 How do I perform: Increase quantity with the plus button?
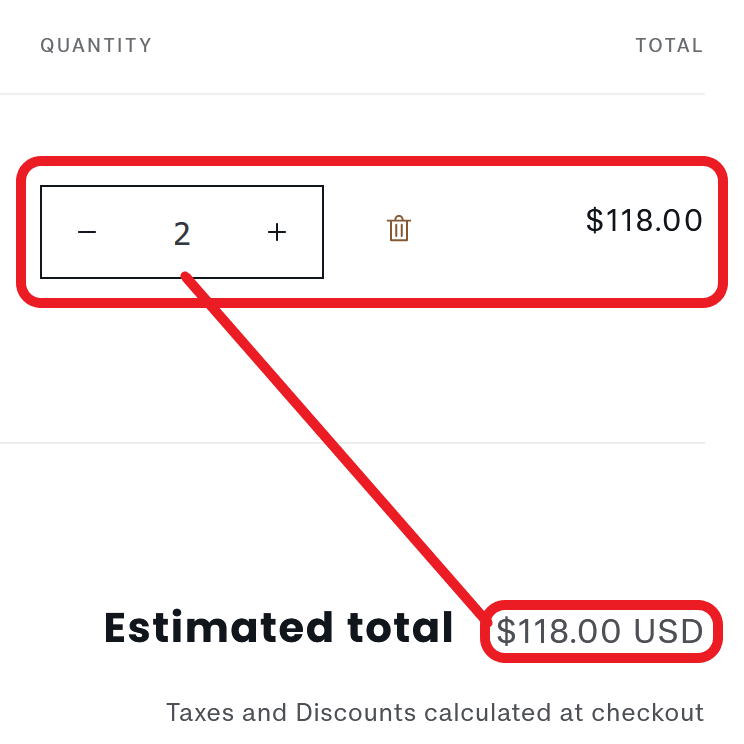[277, 233]
